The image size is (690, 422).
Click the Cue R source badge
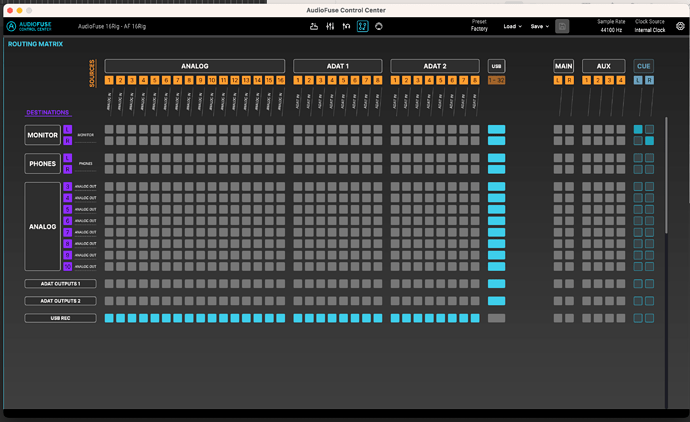650,80
